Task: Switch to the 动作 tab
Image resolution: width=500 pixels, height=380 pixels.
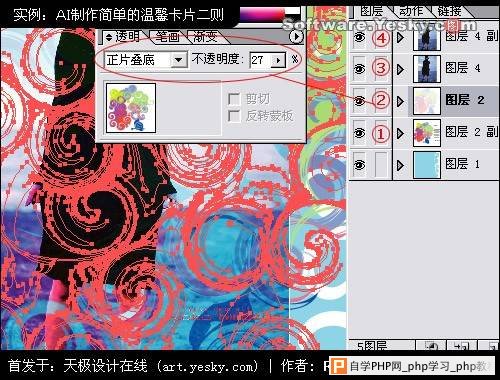Action: (411, 11)
